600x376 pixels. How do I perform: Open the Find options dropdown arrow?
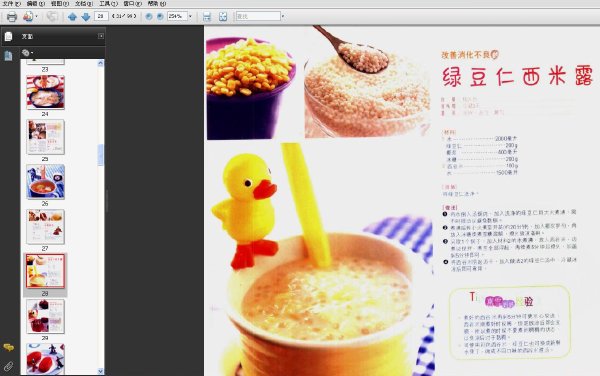(283, 16)
